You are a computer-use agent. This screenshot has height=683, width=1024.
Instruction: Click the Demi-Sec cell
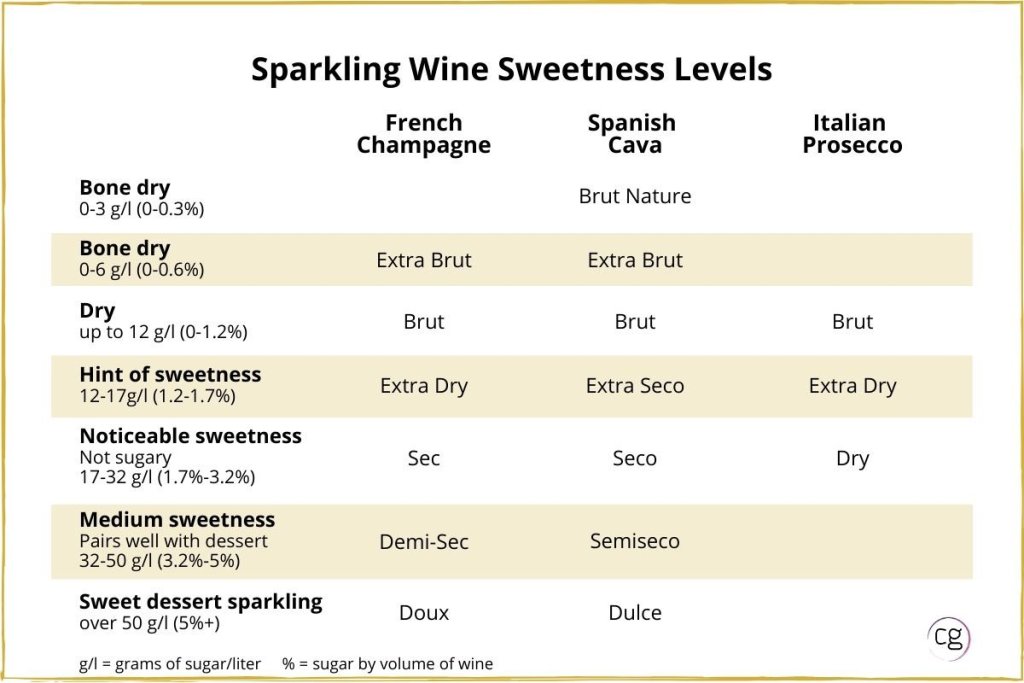pos(424,542)
